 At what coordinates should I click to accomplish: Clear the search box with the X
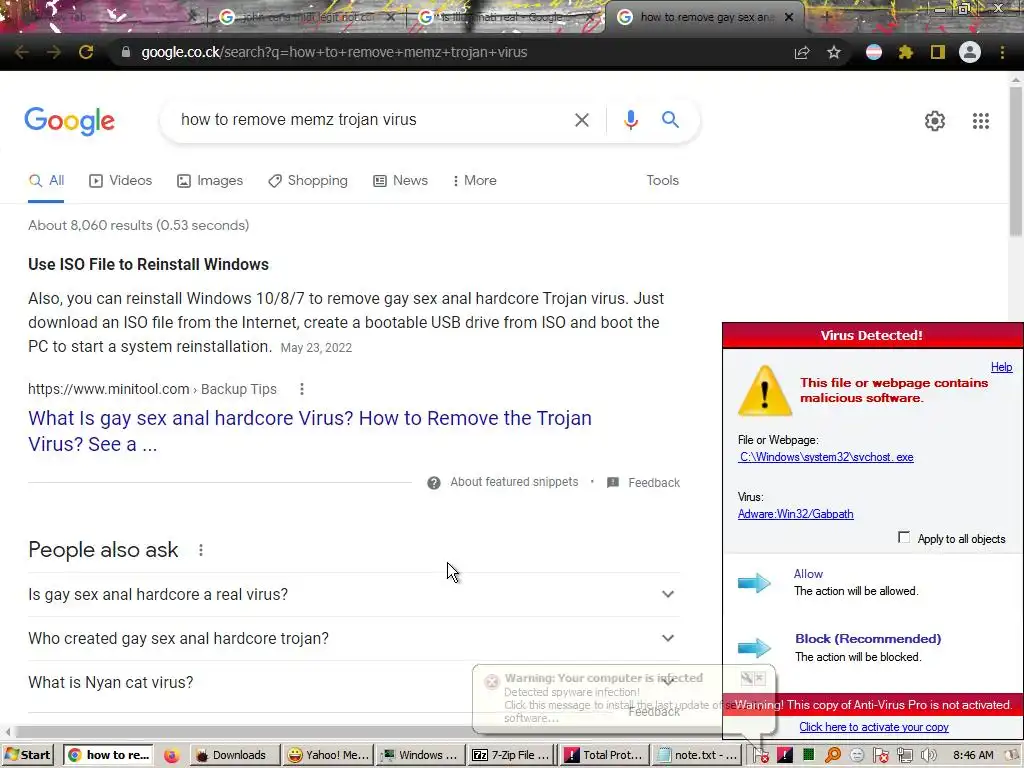581,120
